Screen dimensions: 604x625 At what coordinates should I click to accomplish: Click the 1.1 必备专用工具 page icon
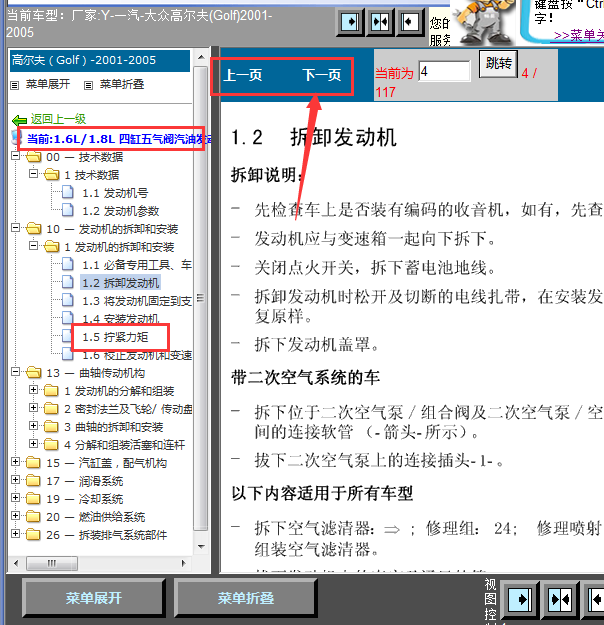pos(68,264)
